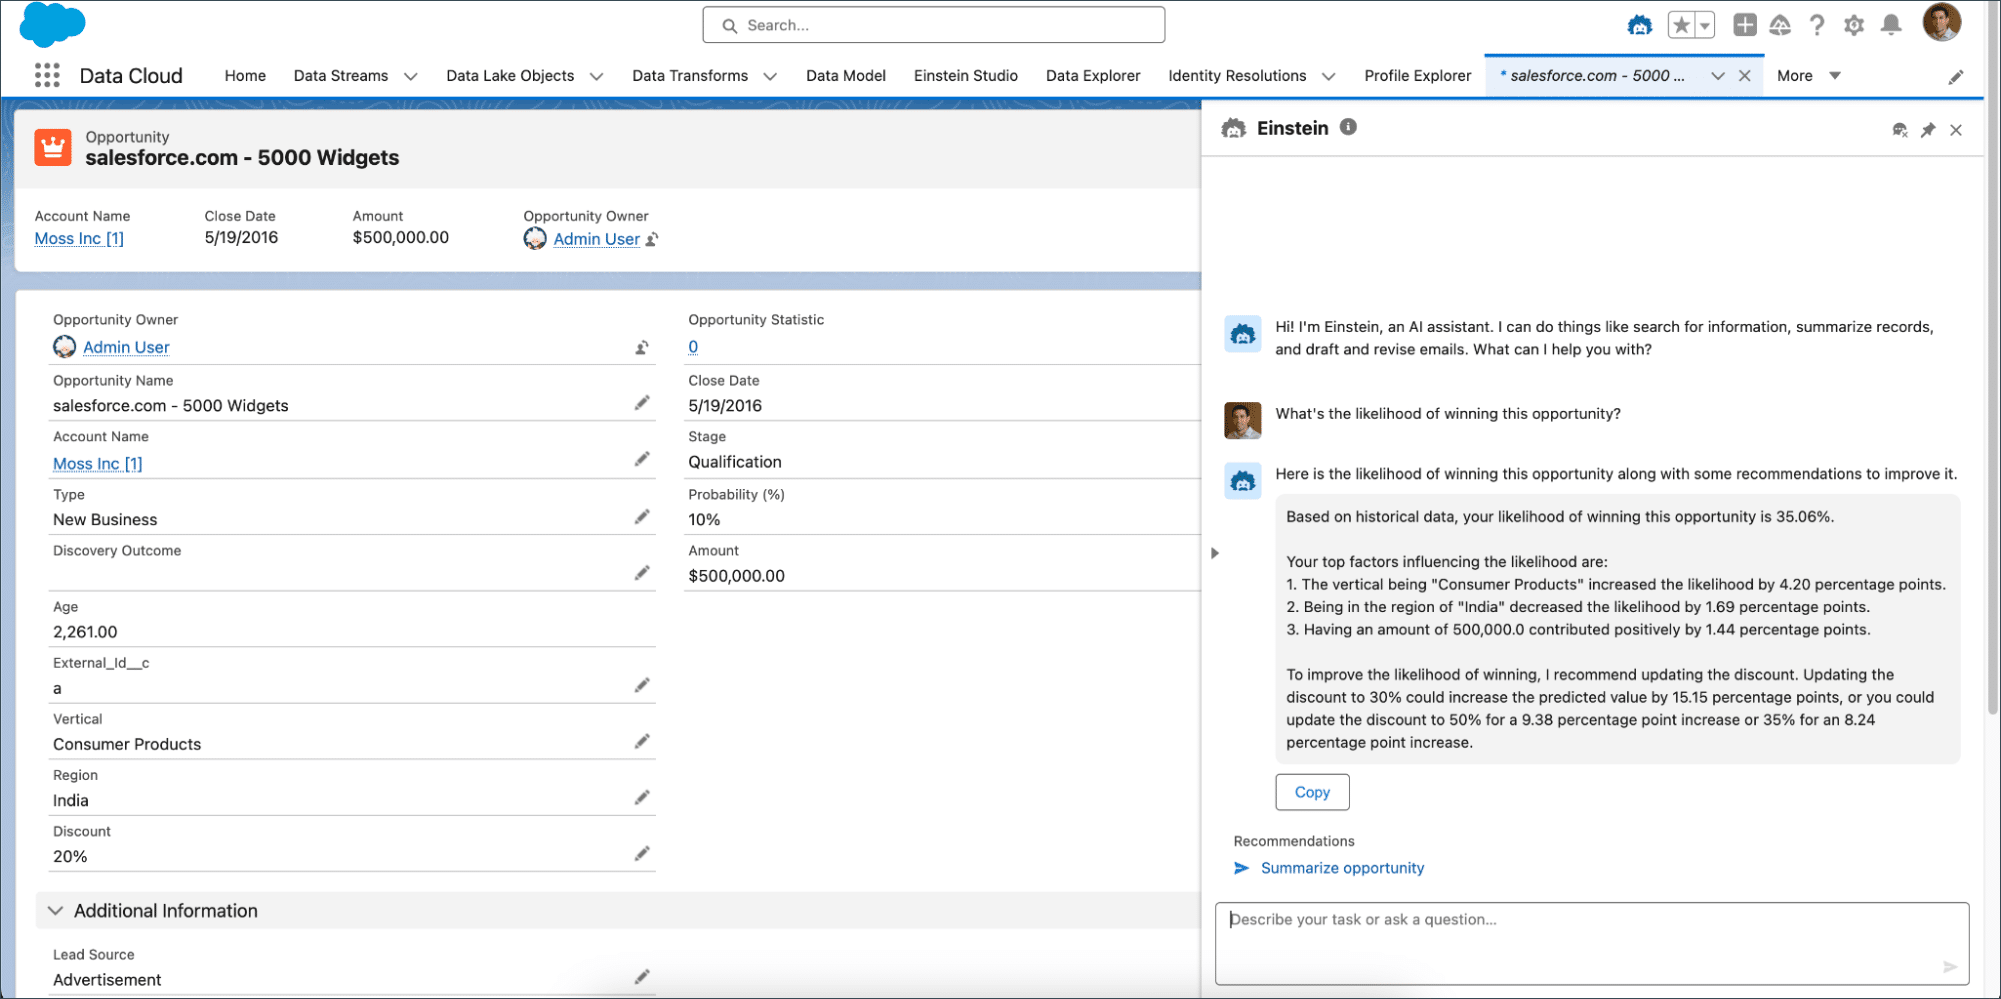Viewport: 2001px width, 999px height.
Task: Edit Lead Source pencil icon
Action: coord(642,977)
